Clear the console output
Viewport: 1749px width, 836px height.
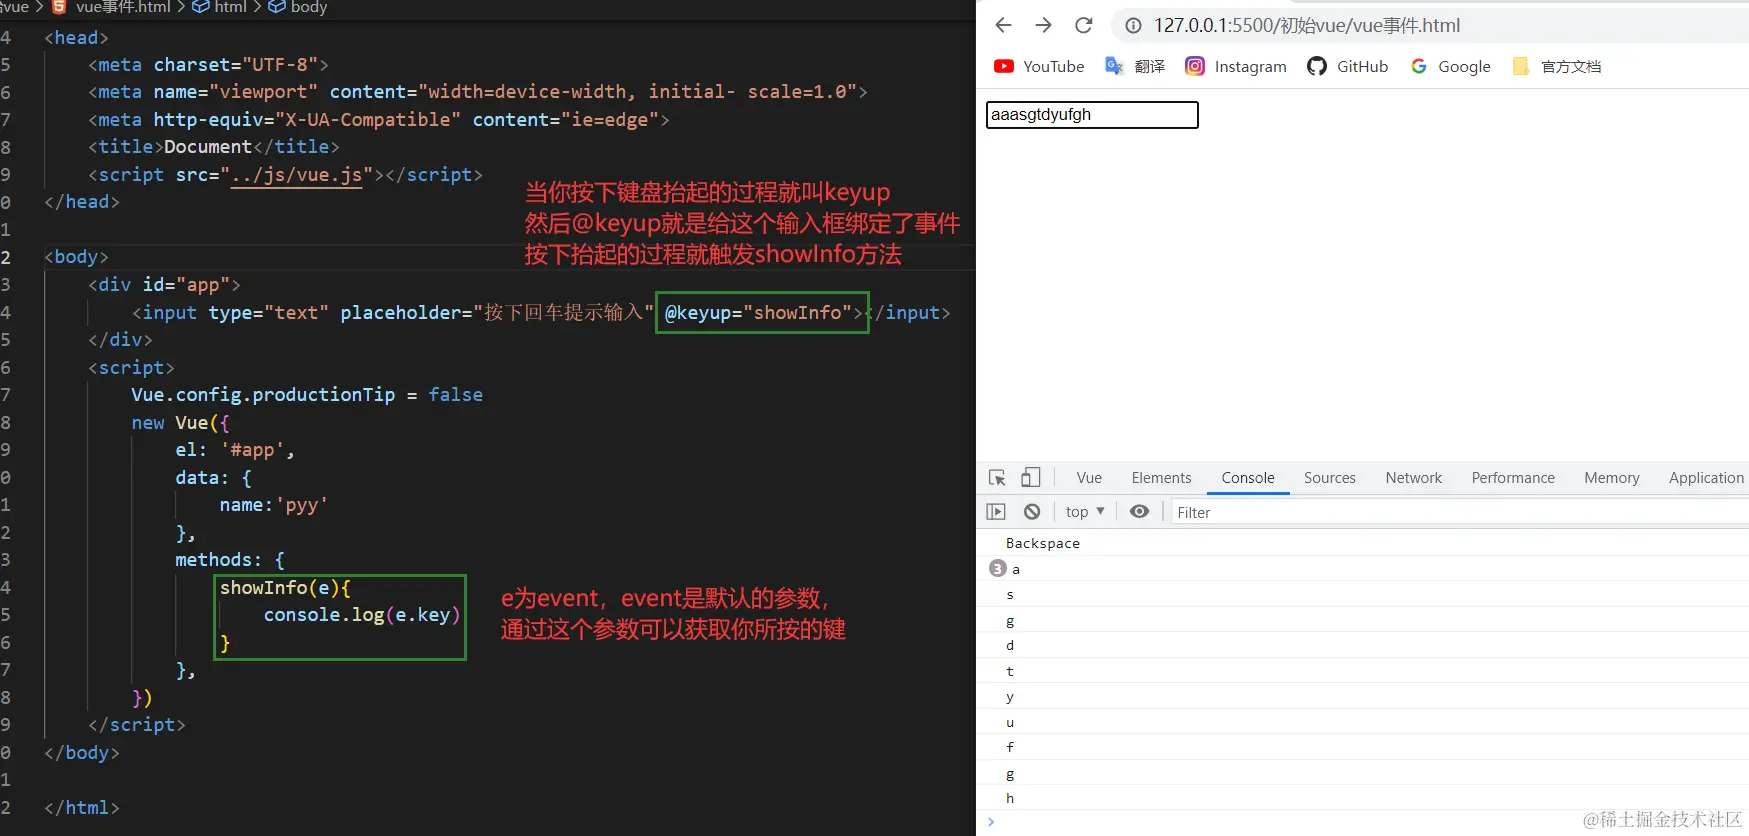pos(1032,512)
